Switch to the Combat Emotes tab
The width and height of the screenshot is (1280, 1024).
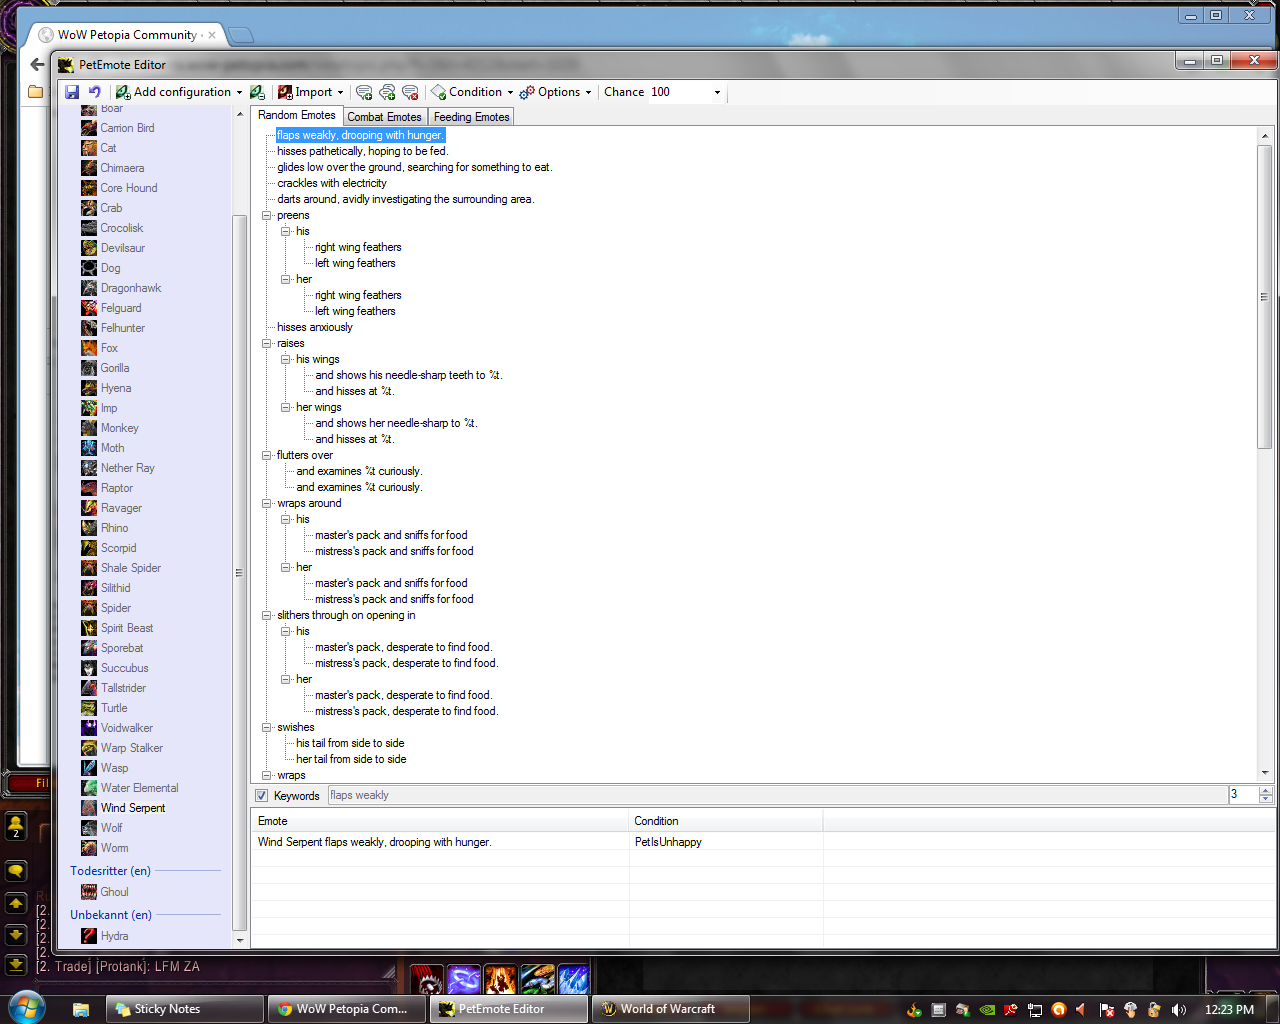coord(385,117)
